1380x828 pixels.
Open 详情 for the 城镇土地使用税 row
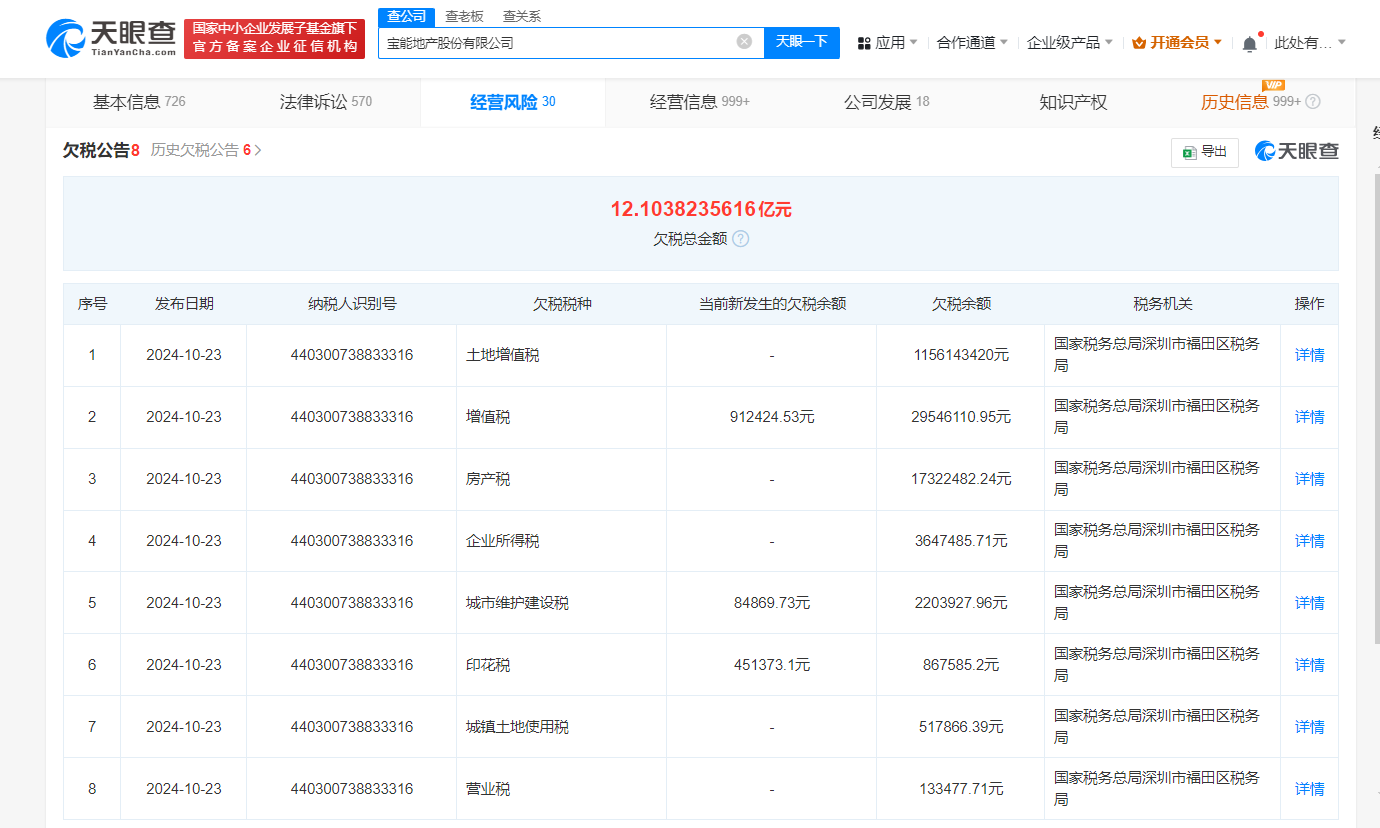click(x=1309, y=727)
